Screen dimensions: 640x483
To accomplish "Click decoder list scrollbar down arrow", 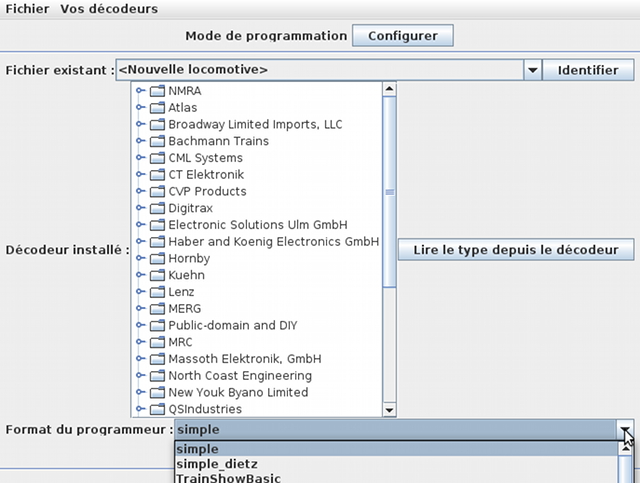I will click(x=389, y=410).
